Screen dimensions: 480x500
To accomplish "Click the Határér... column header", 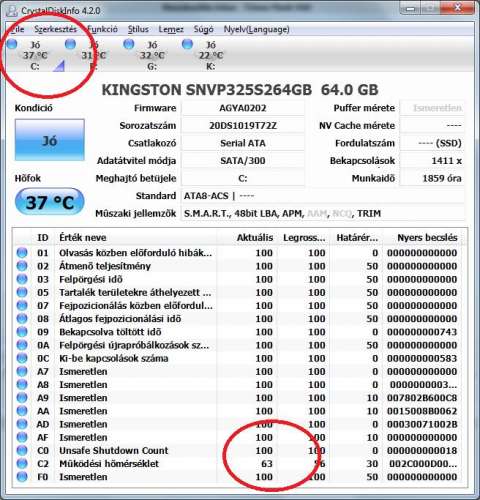I will 357,238.
